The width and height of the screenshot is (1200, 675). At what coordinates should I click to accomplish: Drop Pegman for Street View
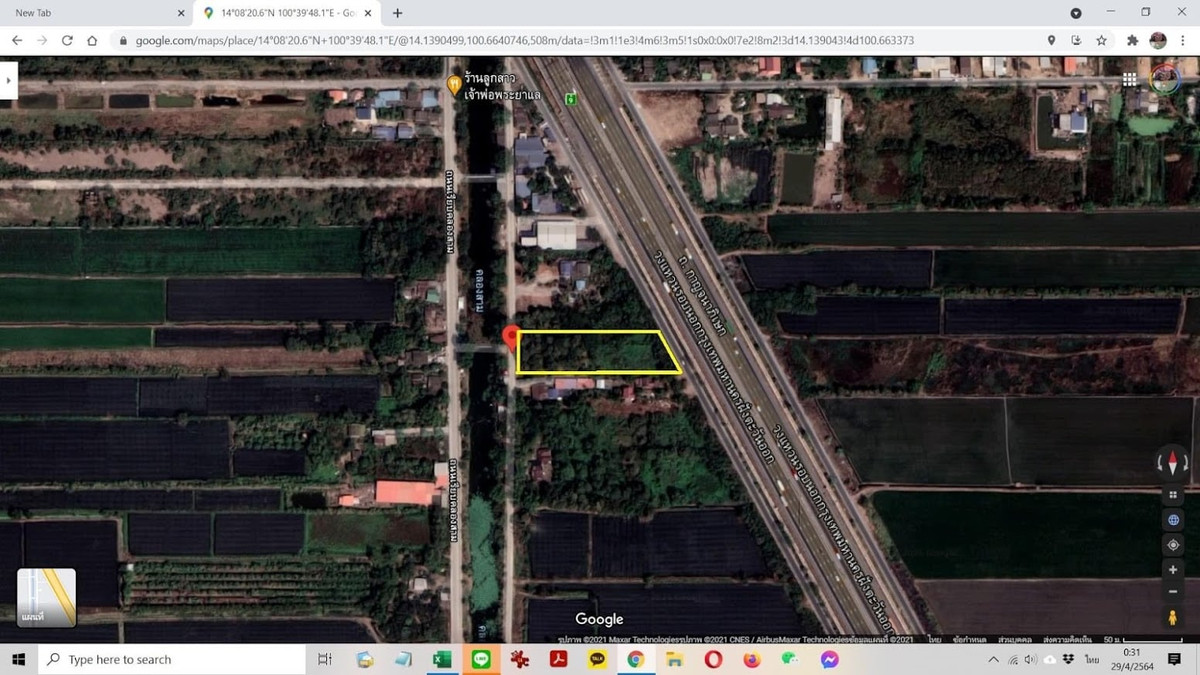click(x=1172, y=616)
